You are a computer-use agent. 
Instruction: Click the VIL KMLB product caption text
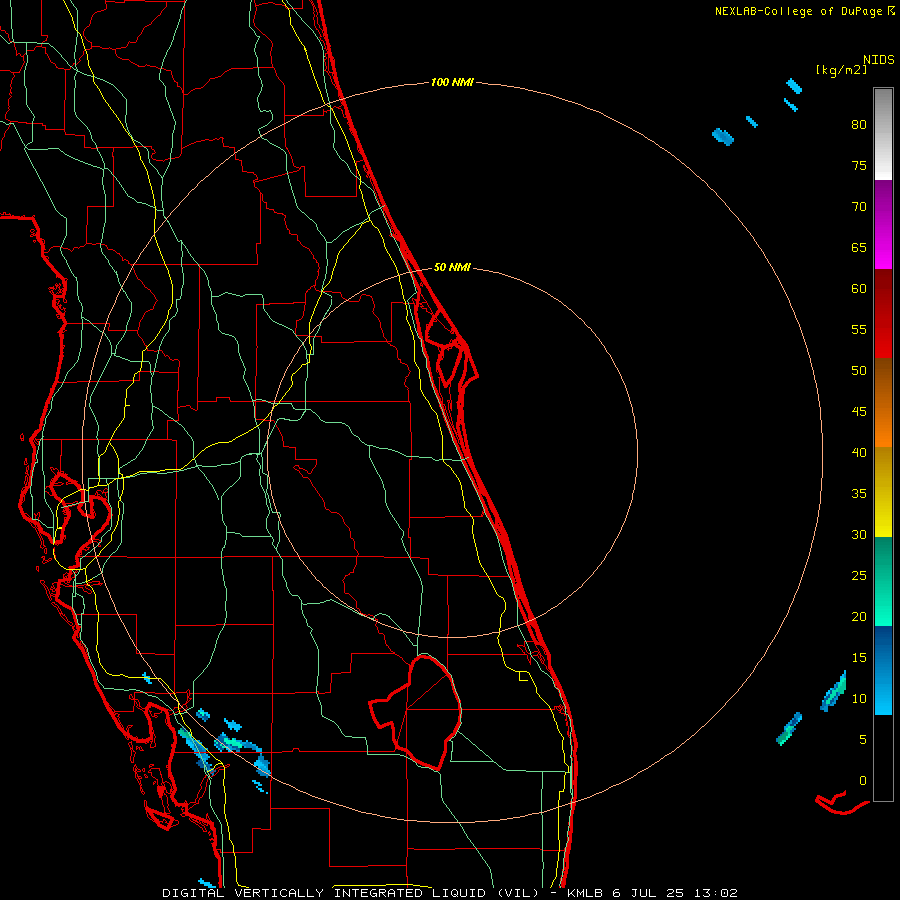[450, 893]
